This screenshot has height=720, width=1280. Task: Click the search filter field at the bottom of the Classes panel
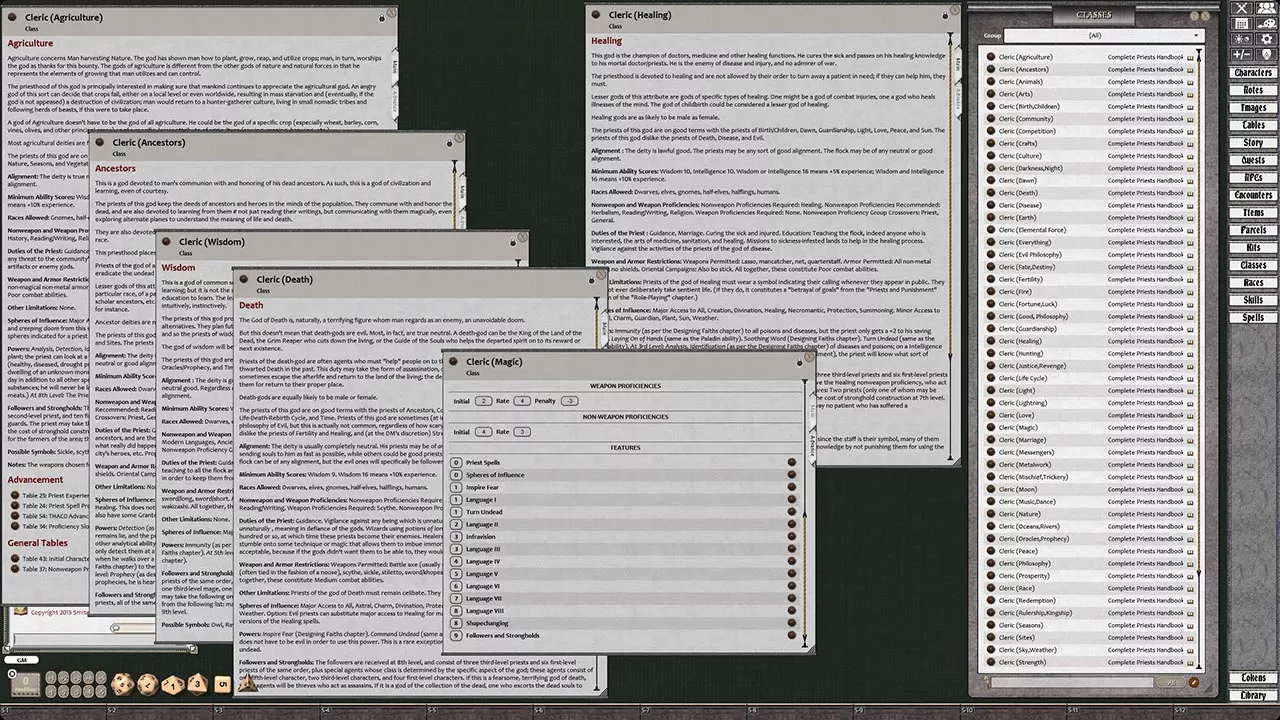pos(1070,682)
